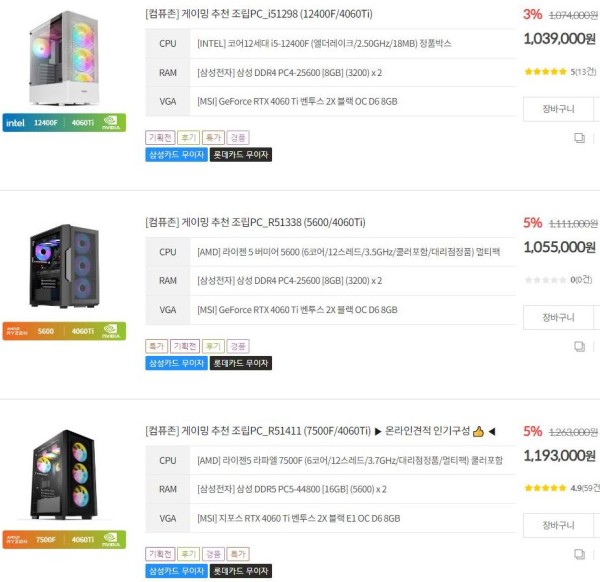Image resolution: width=600 pixels, height=582 pixels.
Task: Open new-window icon for i51298 listing
Action: click(579, 138)
